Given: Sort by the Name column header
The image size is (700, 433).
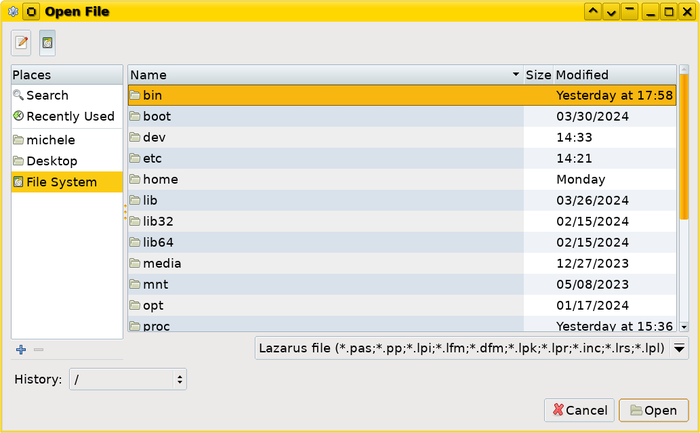Looking at the screenshot, I should [325, 75].
